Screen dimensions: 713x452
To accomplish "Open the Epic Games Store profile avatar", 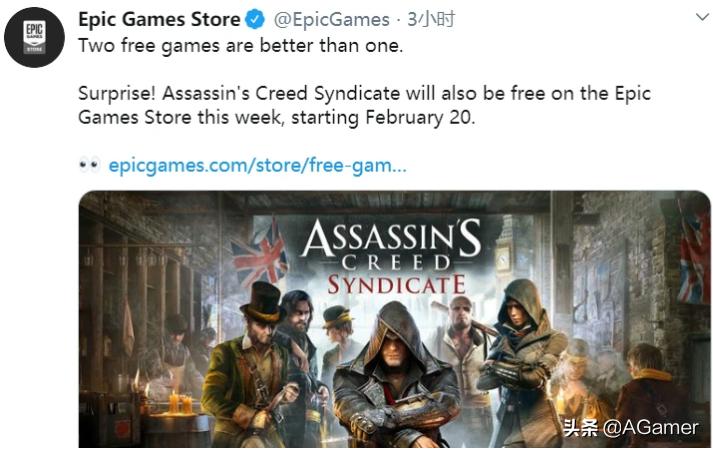I will 35,38.
